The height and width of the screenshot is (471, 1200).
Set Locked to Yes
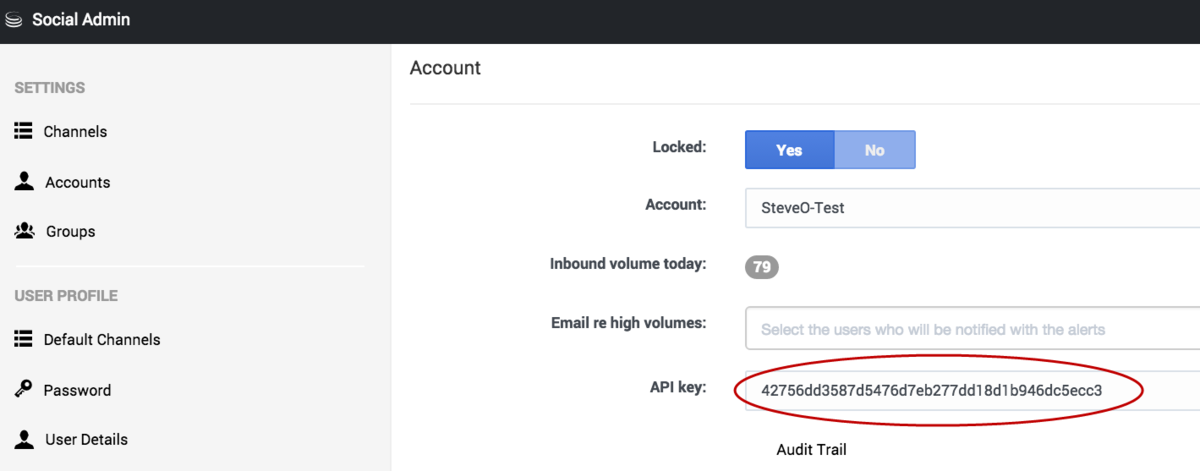click(789, 150)
